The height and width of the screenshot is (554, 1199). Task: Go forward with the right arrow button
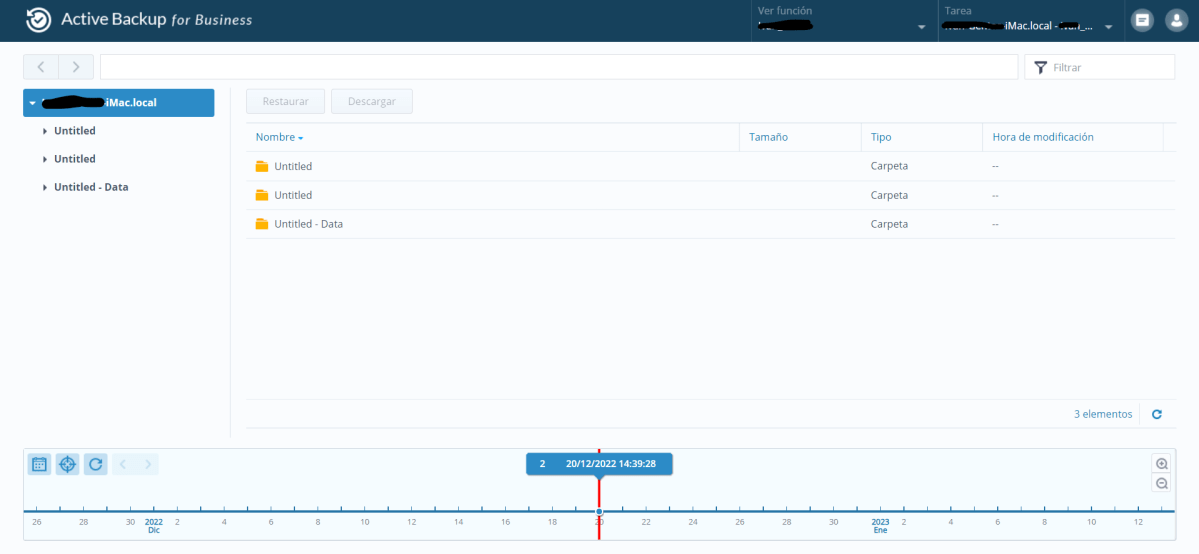pyautogui.click(x=76, y=67)
